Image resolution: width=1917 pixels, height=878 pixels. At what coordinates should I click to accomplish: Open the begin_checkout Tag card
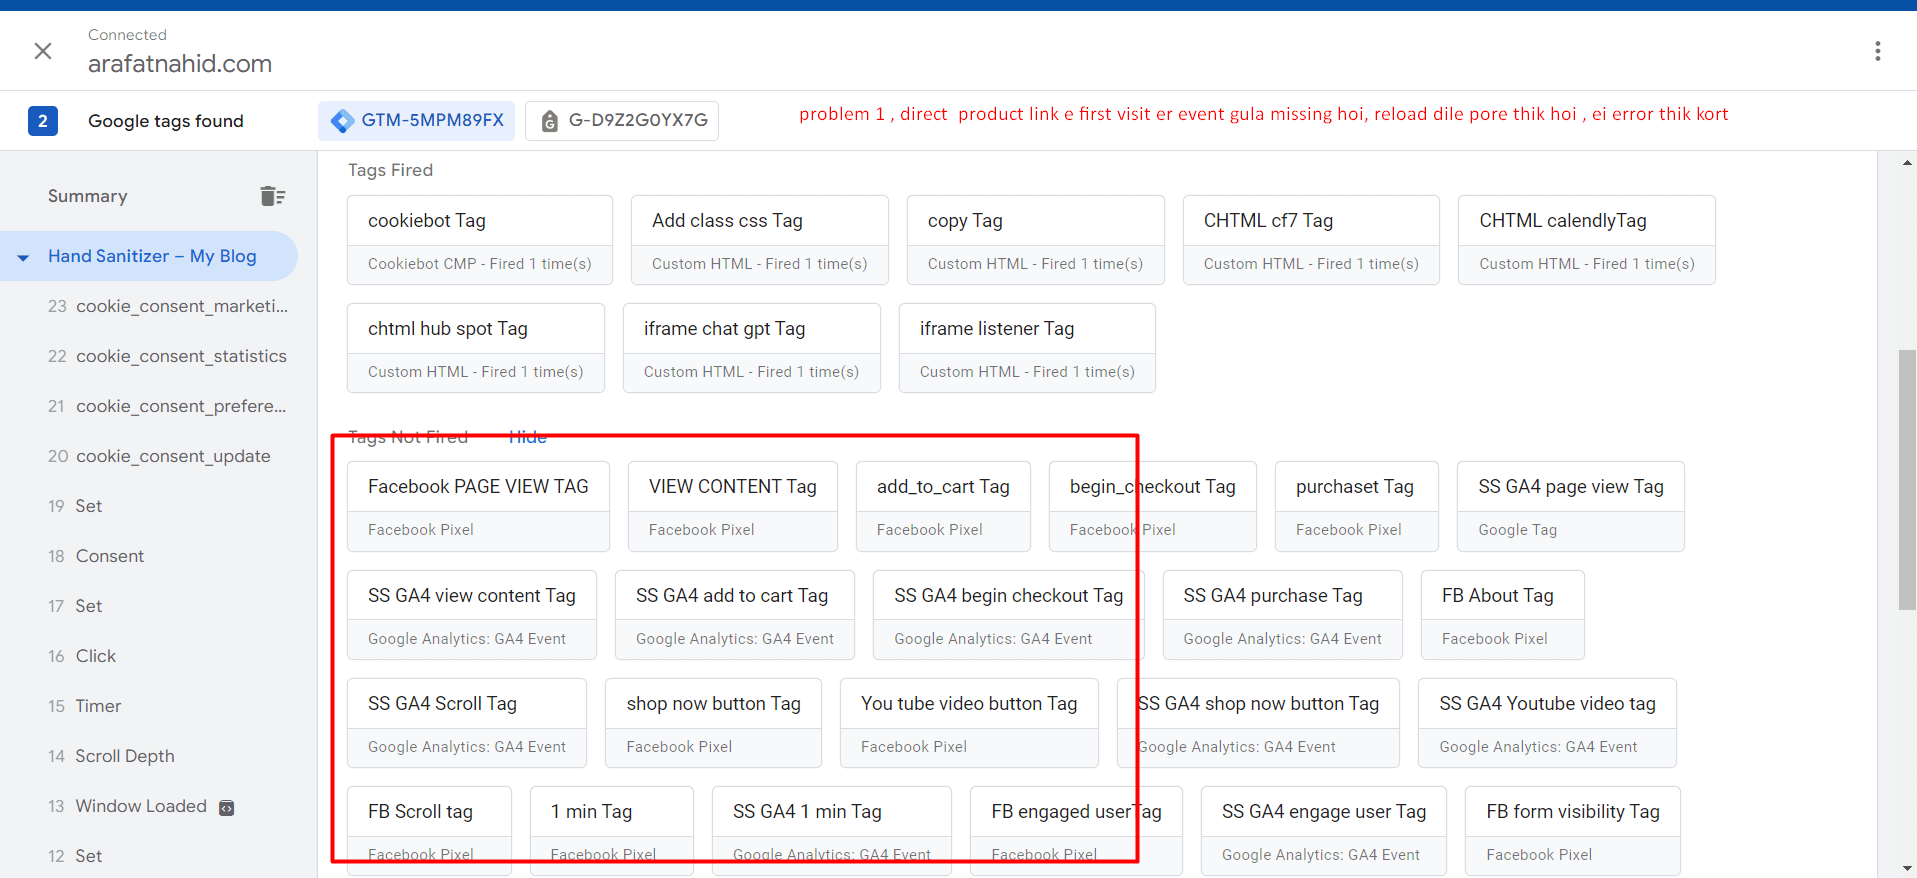pos(1153,506)
